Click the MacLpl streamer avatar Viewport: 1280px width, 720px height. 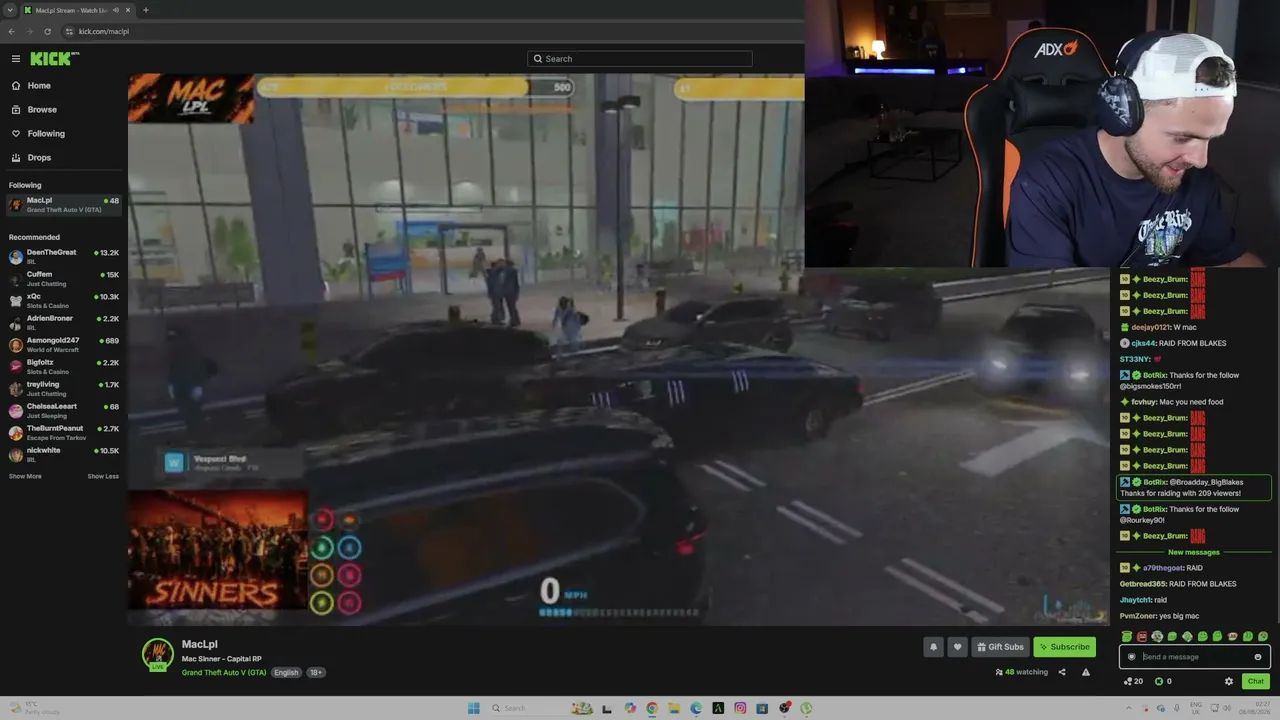point(157,654)
